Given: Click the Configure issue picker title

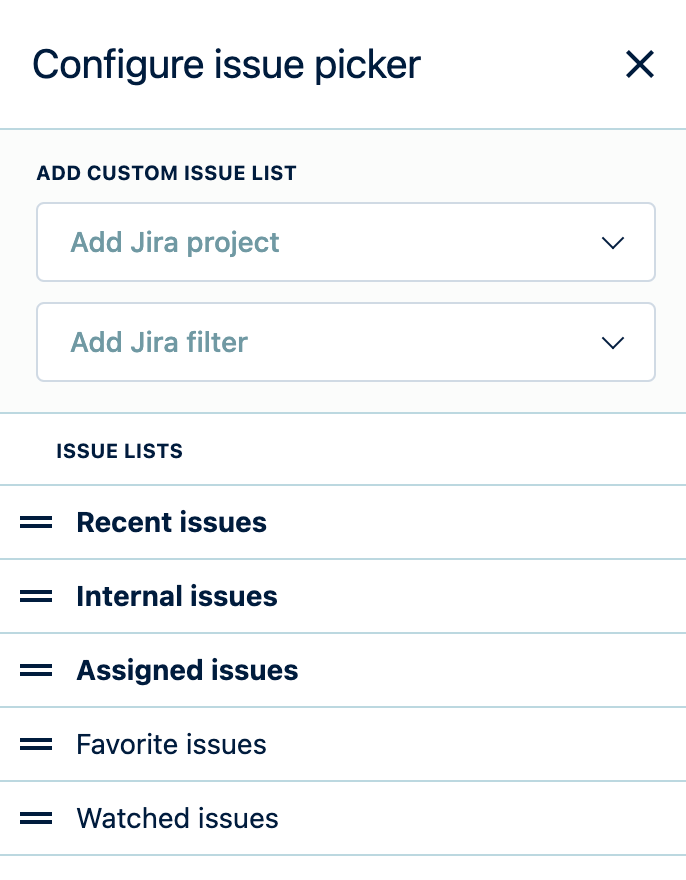Looking at the screenshot, I should [x=226, y=65].
